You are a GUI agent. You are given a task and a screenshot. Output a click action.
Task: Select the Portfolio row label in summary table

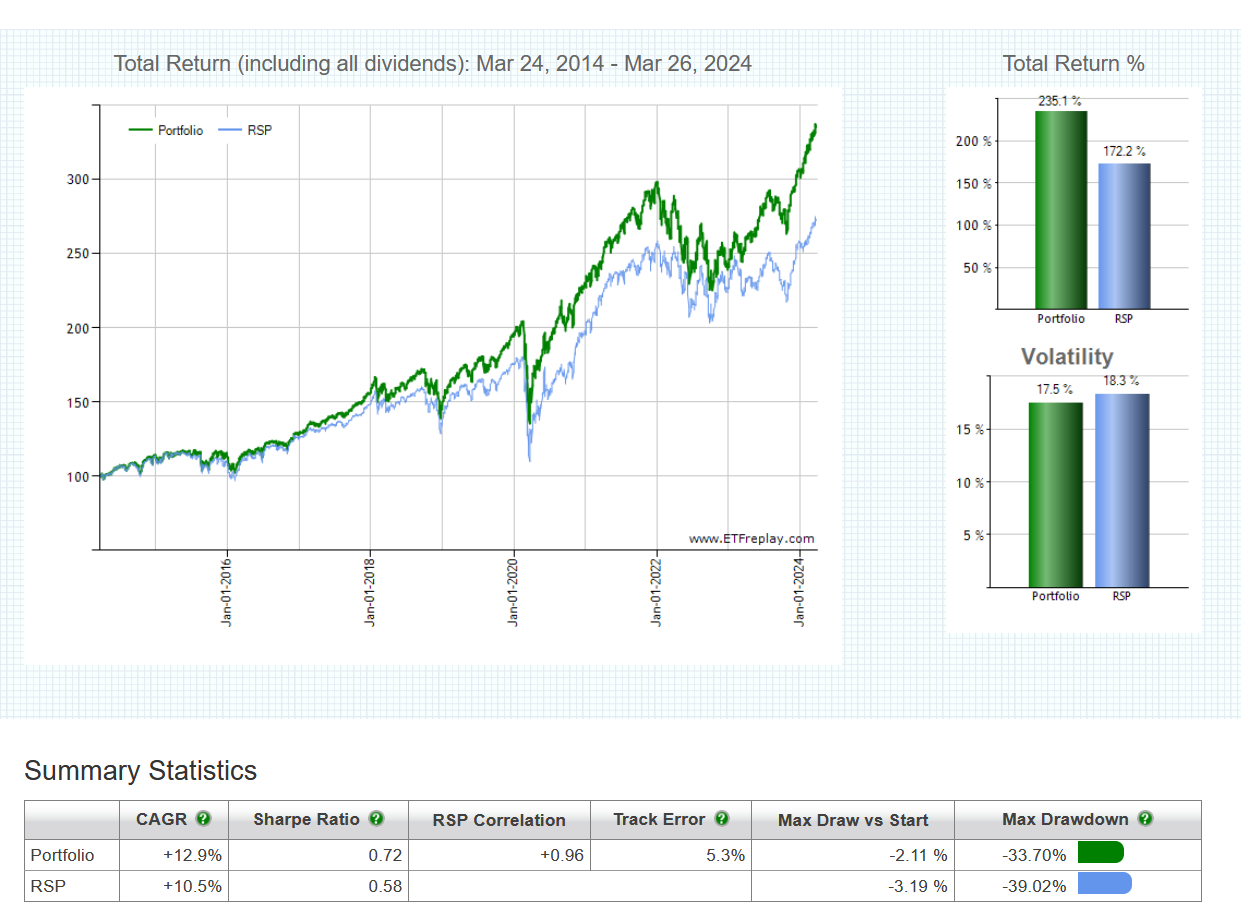(62, 855)
